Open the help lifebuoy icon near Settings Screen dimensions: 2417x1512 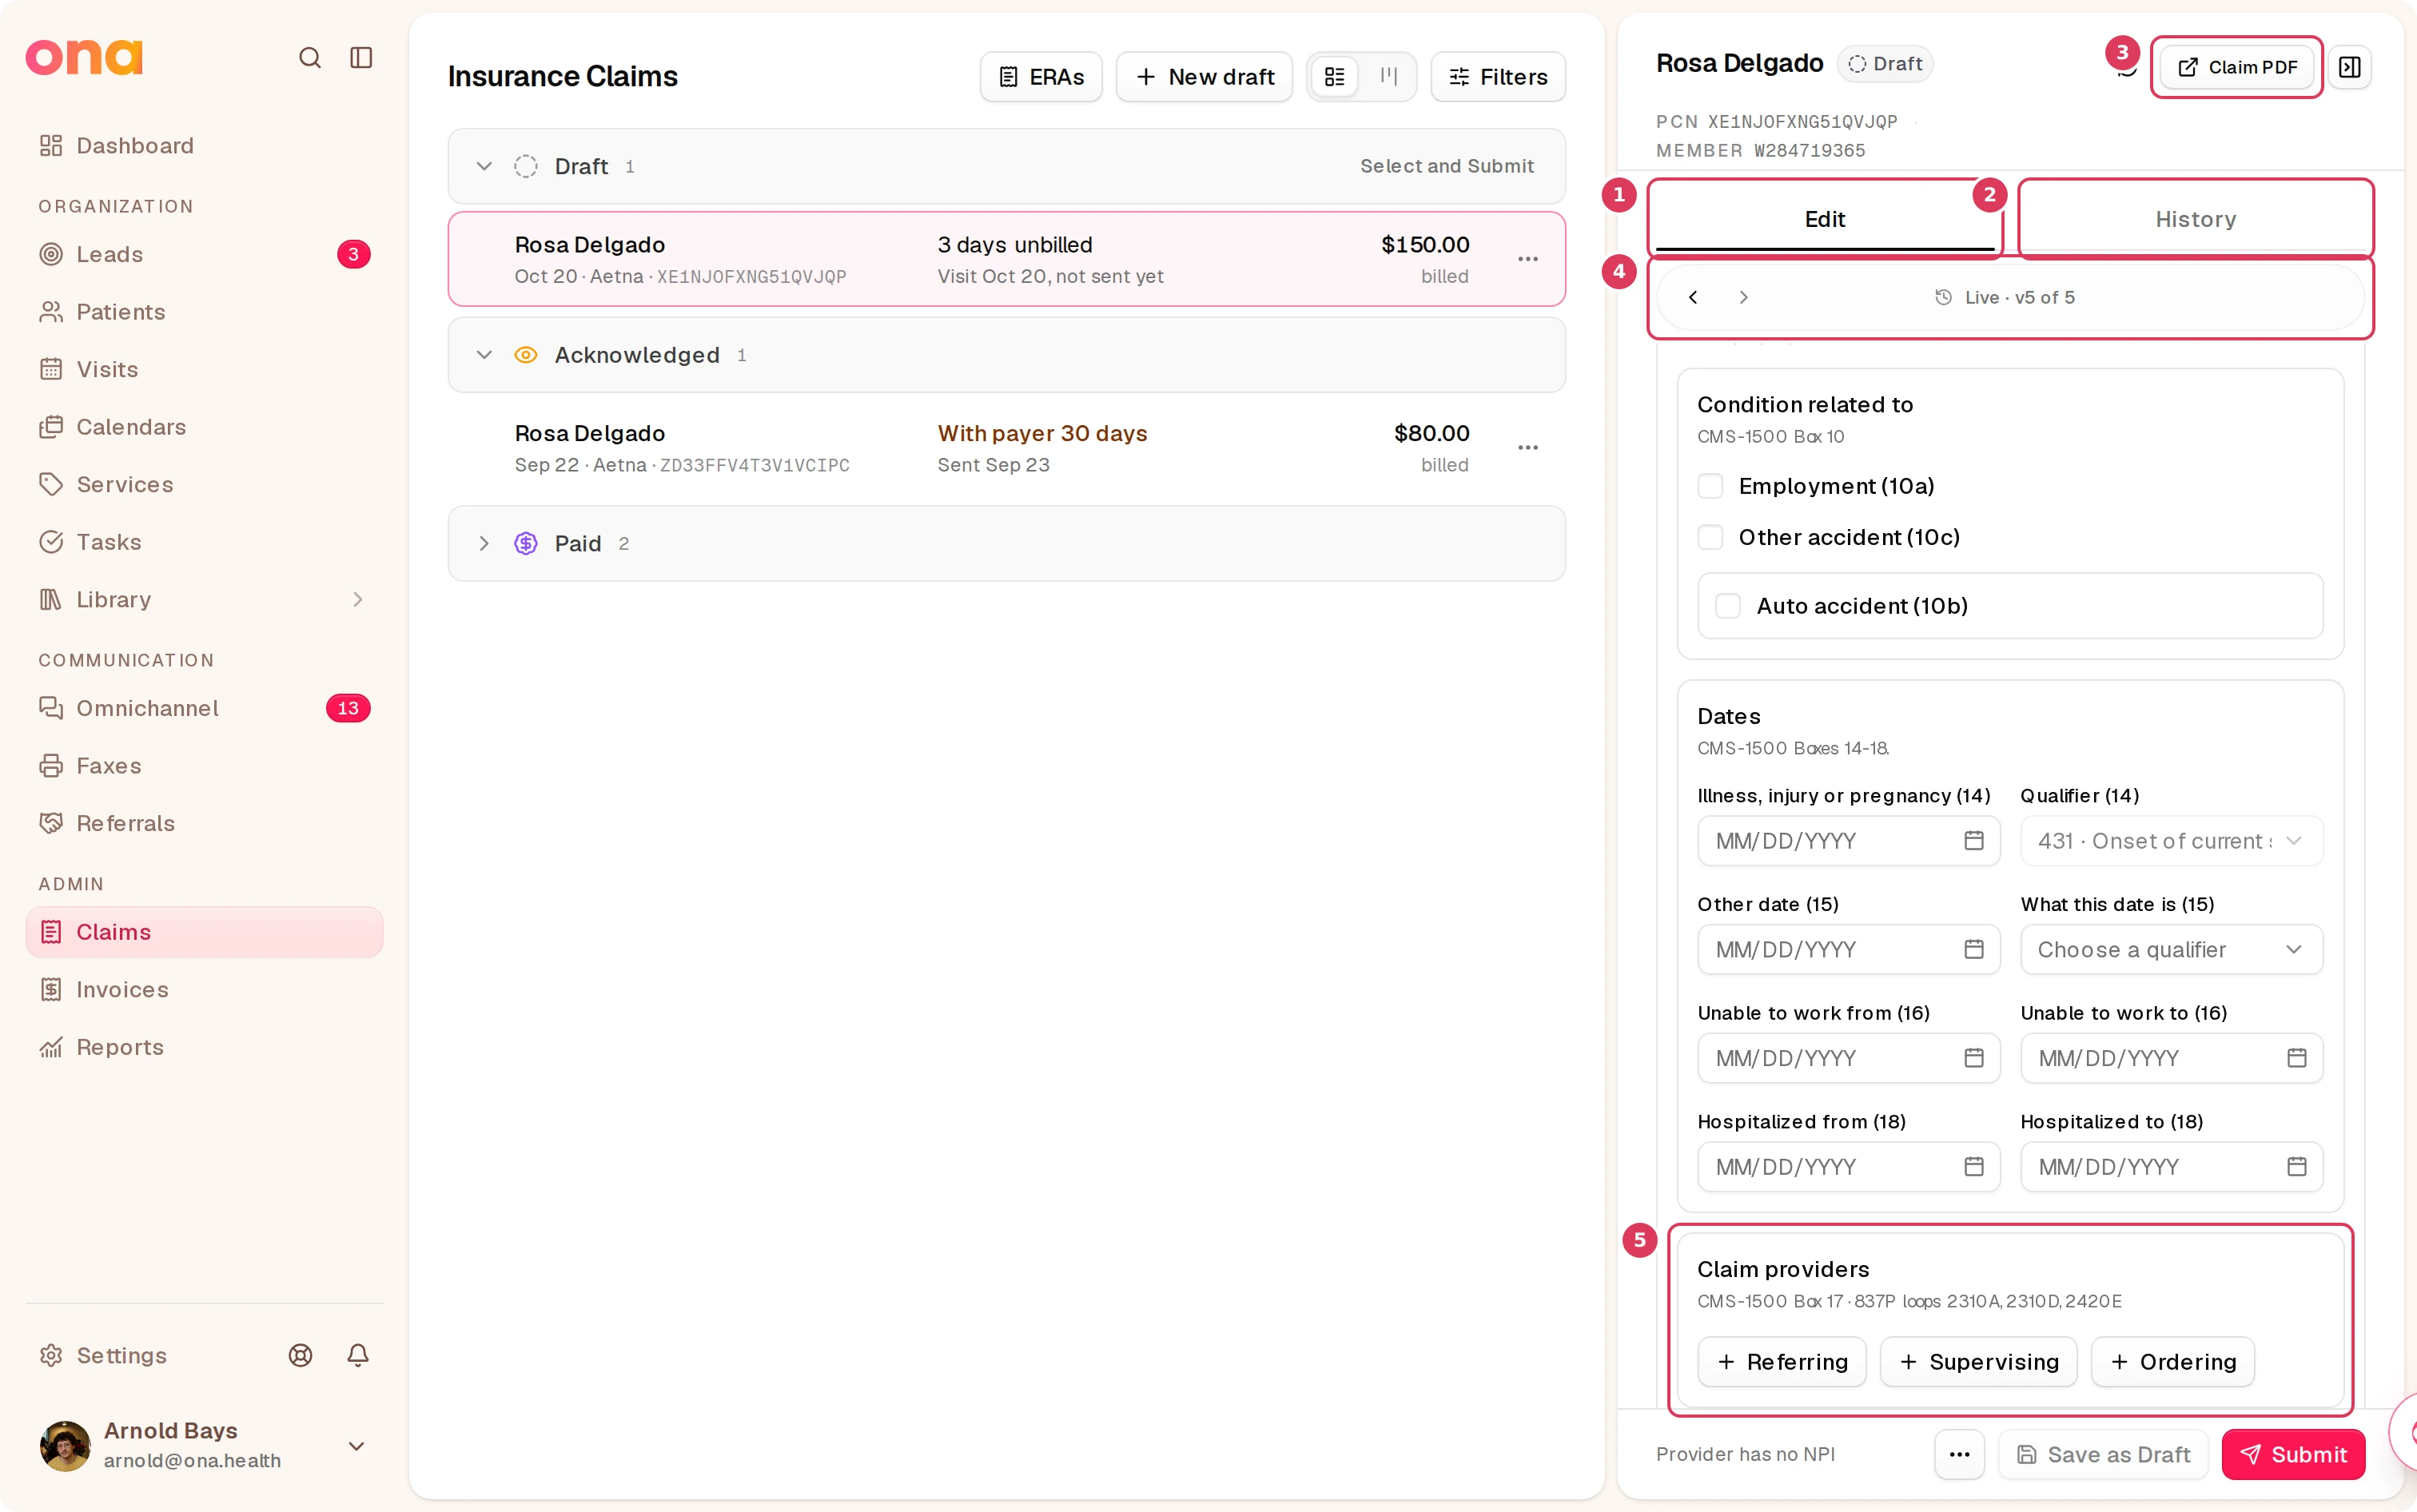300,1355
